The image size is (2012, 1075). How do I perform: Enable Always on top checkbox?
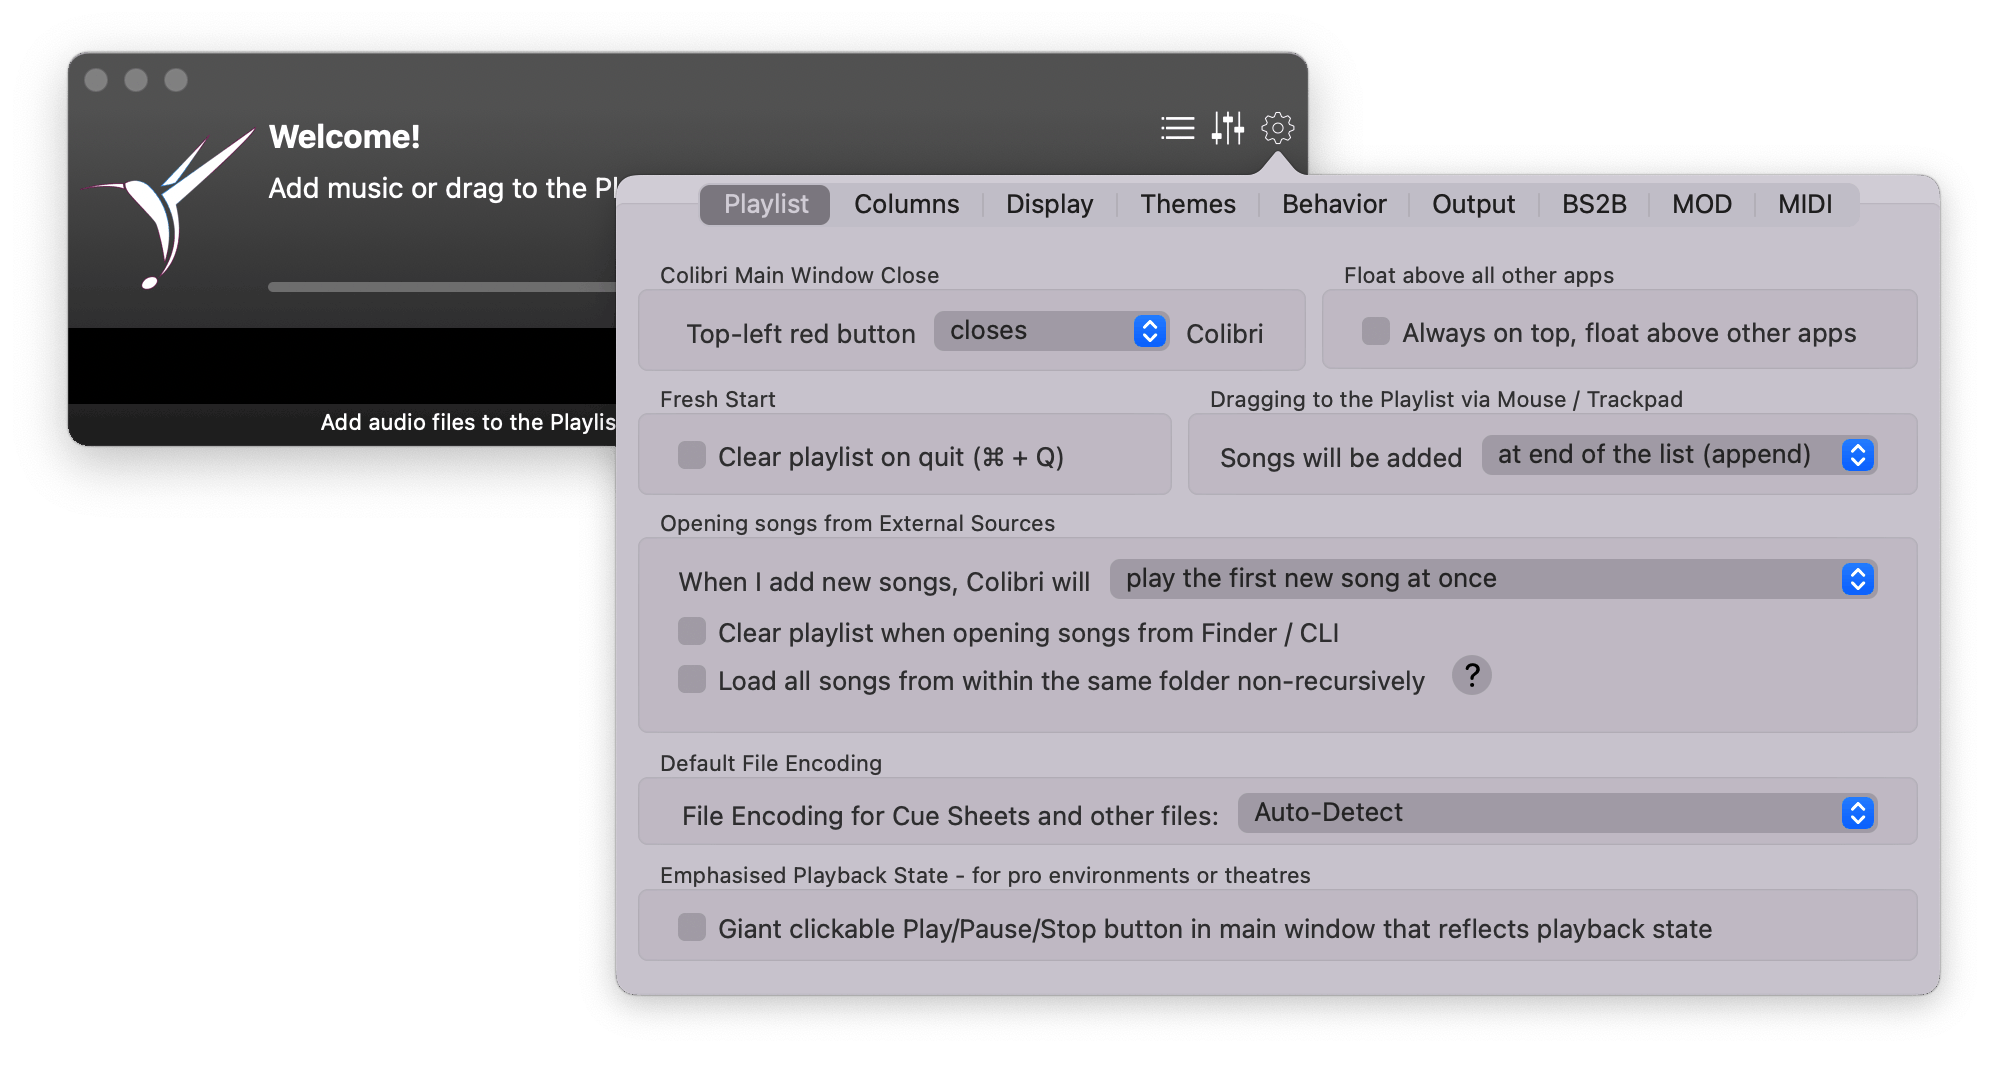point(1376,331)
